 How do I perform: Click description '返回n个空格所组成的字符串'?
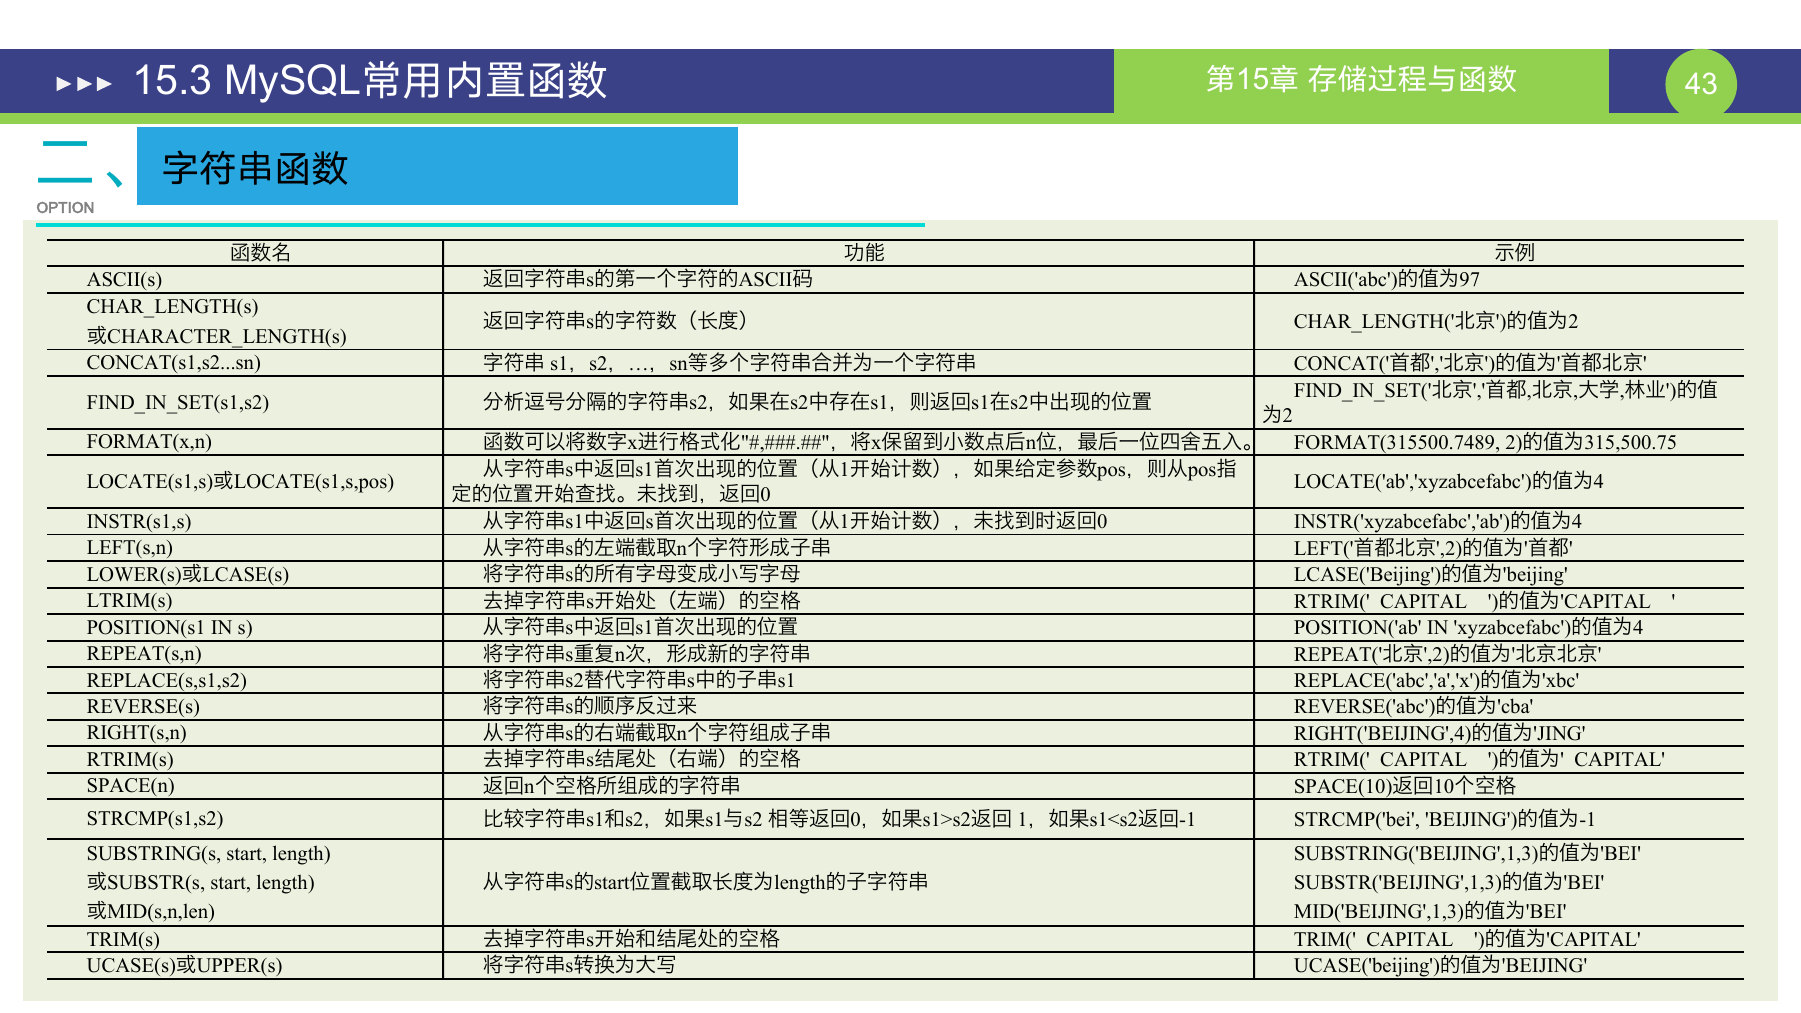point(612,785)
